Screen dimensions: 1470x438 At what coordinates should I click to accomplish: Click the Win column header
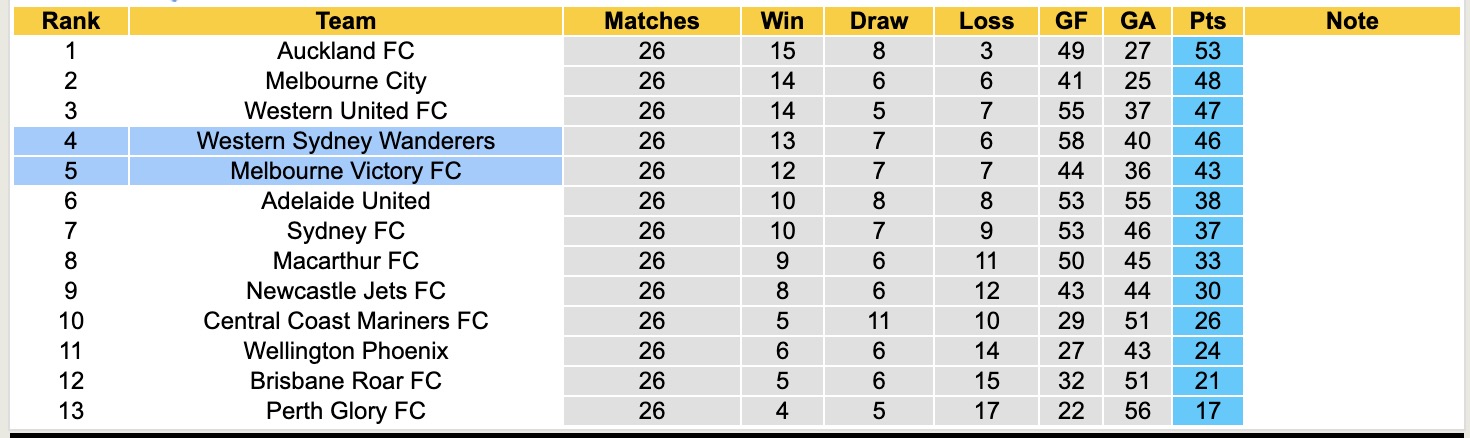tap(782, 21)
